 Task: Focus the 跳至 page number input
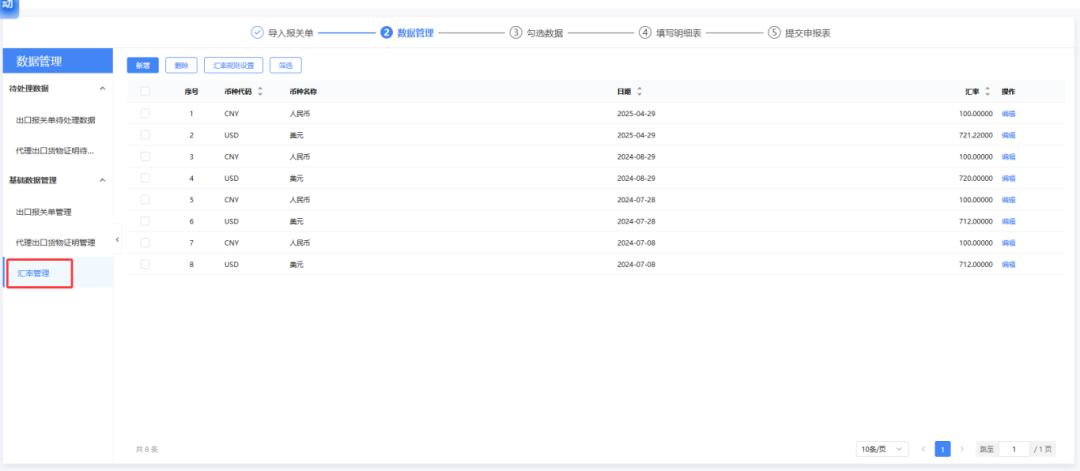coord(1014,449)
